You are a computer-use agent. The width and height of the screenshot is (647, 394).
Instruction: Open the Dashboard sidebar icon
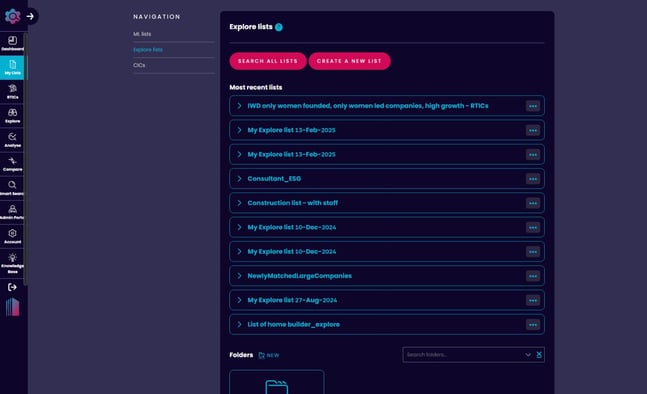click(x=12, y=43)
